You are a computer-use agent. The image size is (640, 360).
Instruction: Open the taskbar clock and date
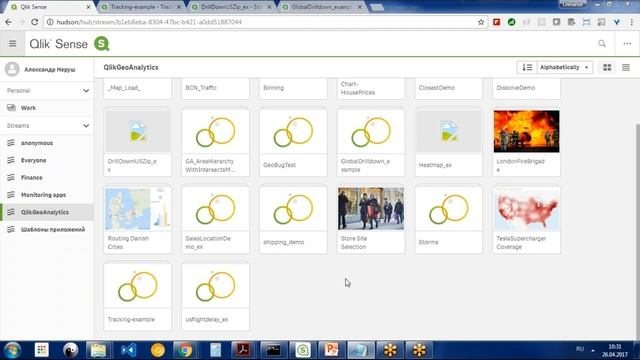tap(615, 350)
